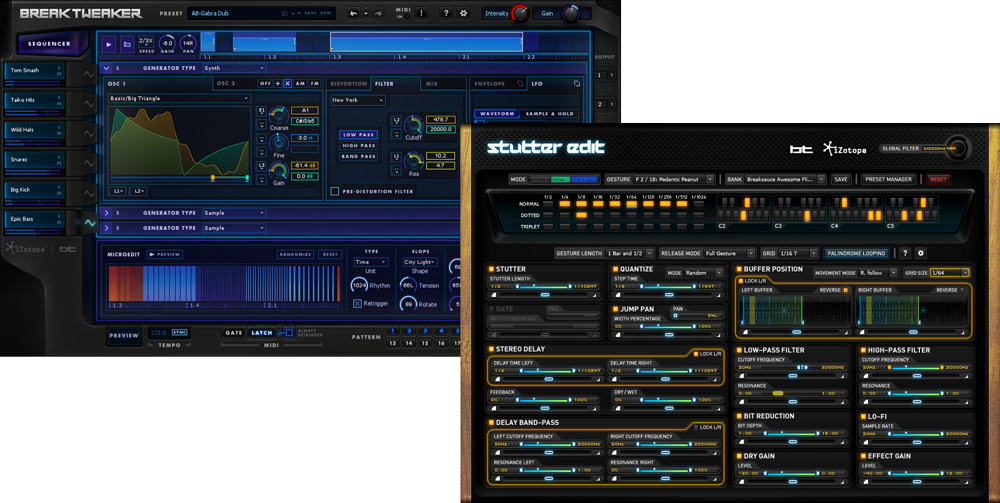Image resolution: width=1000 pixels, height=503 pixels.
Task: Click the waveform icon beside Taiko Hits track
Action: [89, 105]
